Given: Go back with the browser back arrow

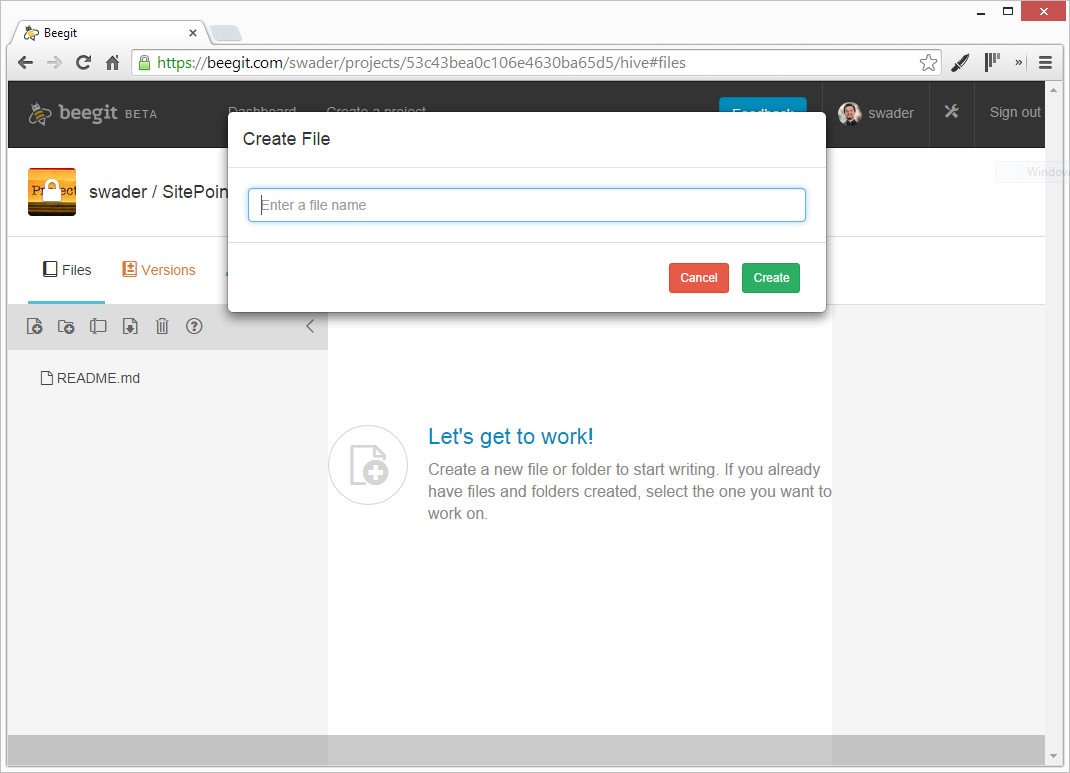Looking at the screenshot, I should click(x=25, y=63).
